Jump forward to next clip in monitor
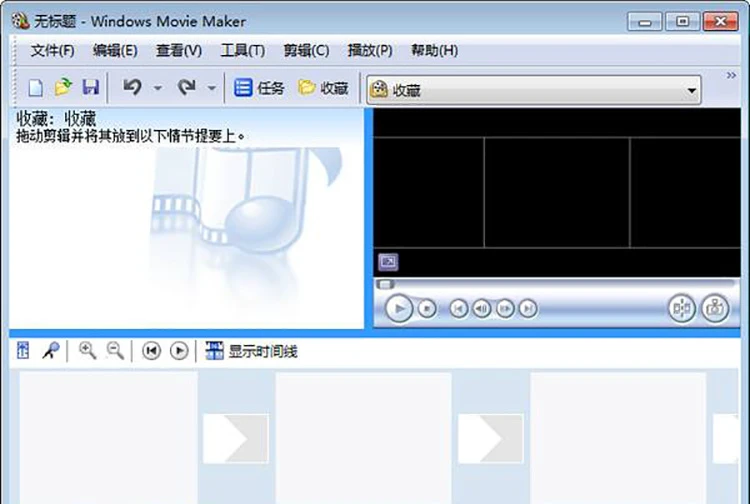The image size is (750, 504). pos(528,308)
